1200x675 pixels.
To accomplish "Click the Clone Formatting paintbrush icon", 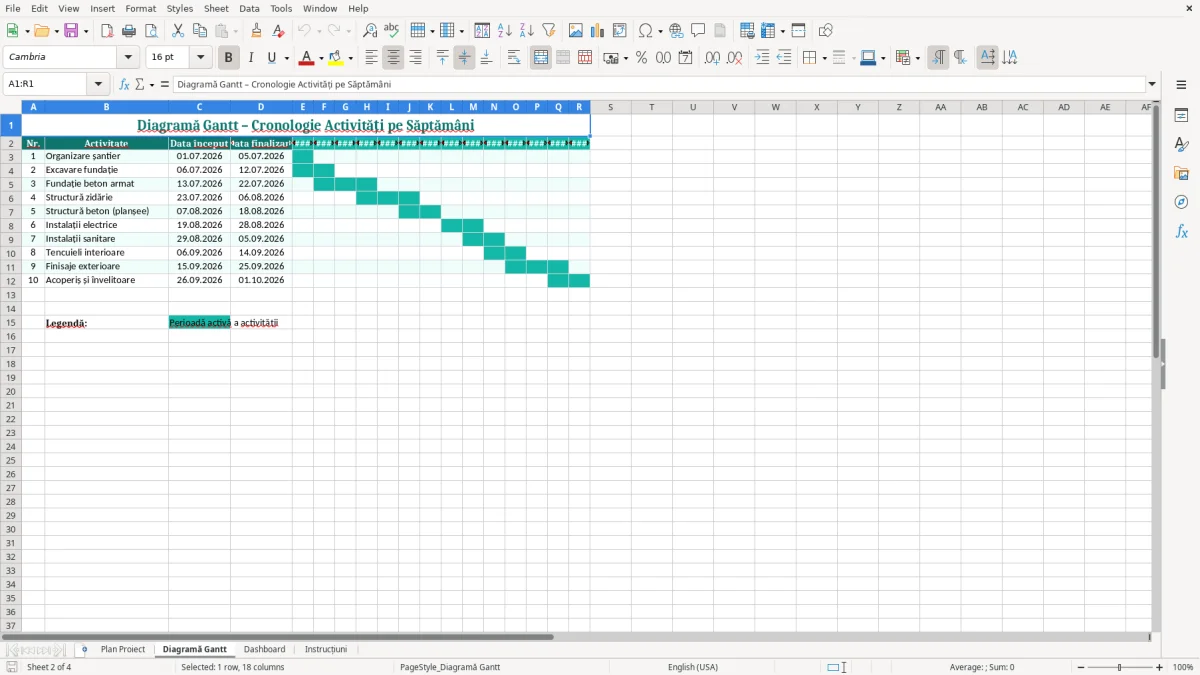I will click(257, 31).
